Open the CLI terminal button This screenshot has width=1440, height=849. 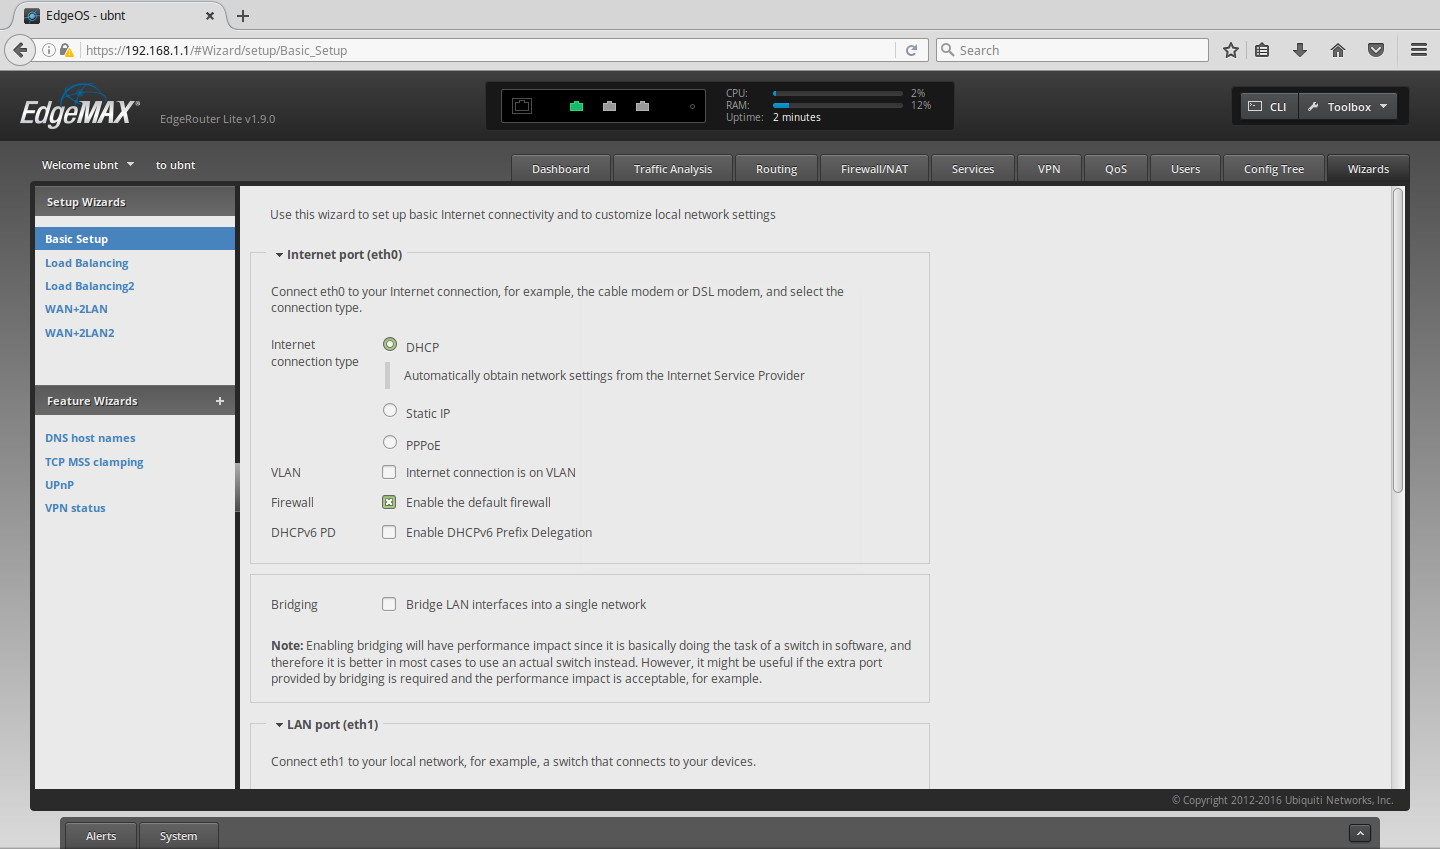(1267, 107)
